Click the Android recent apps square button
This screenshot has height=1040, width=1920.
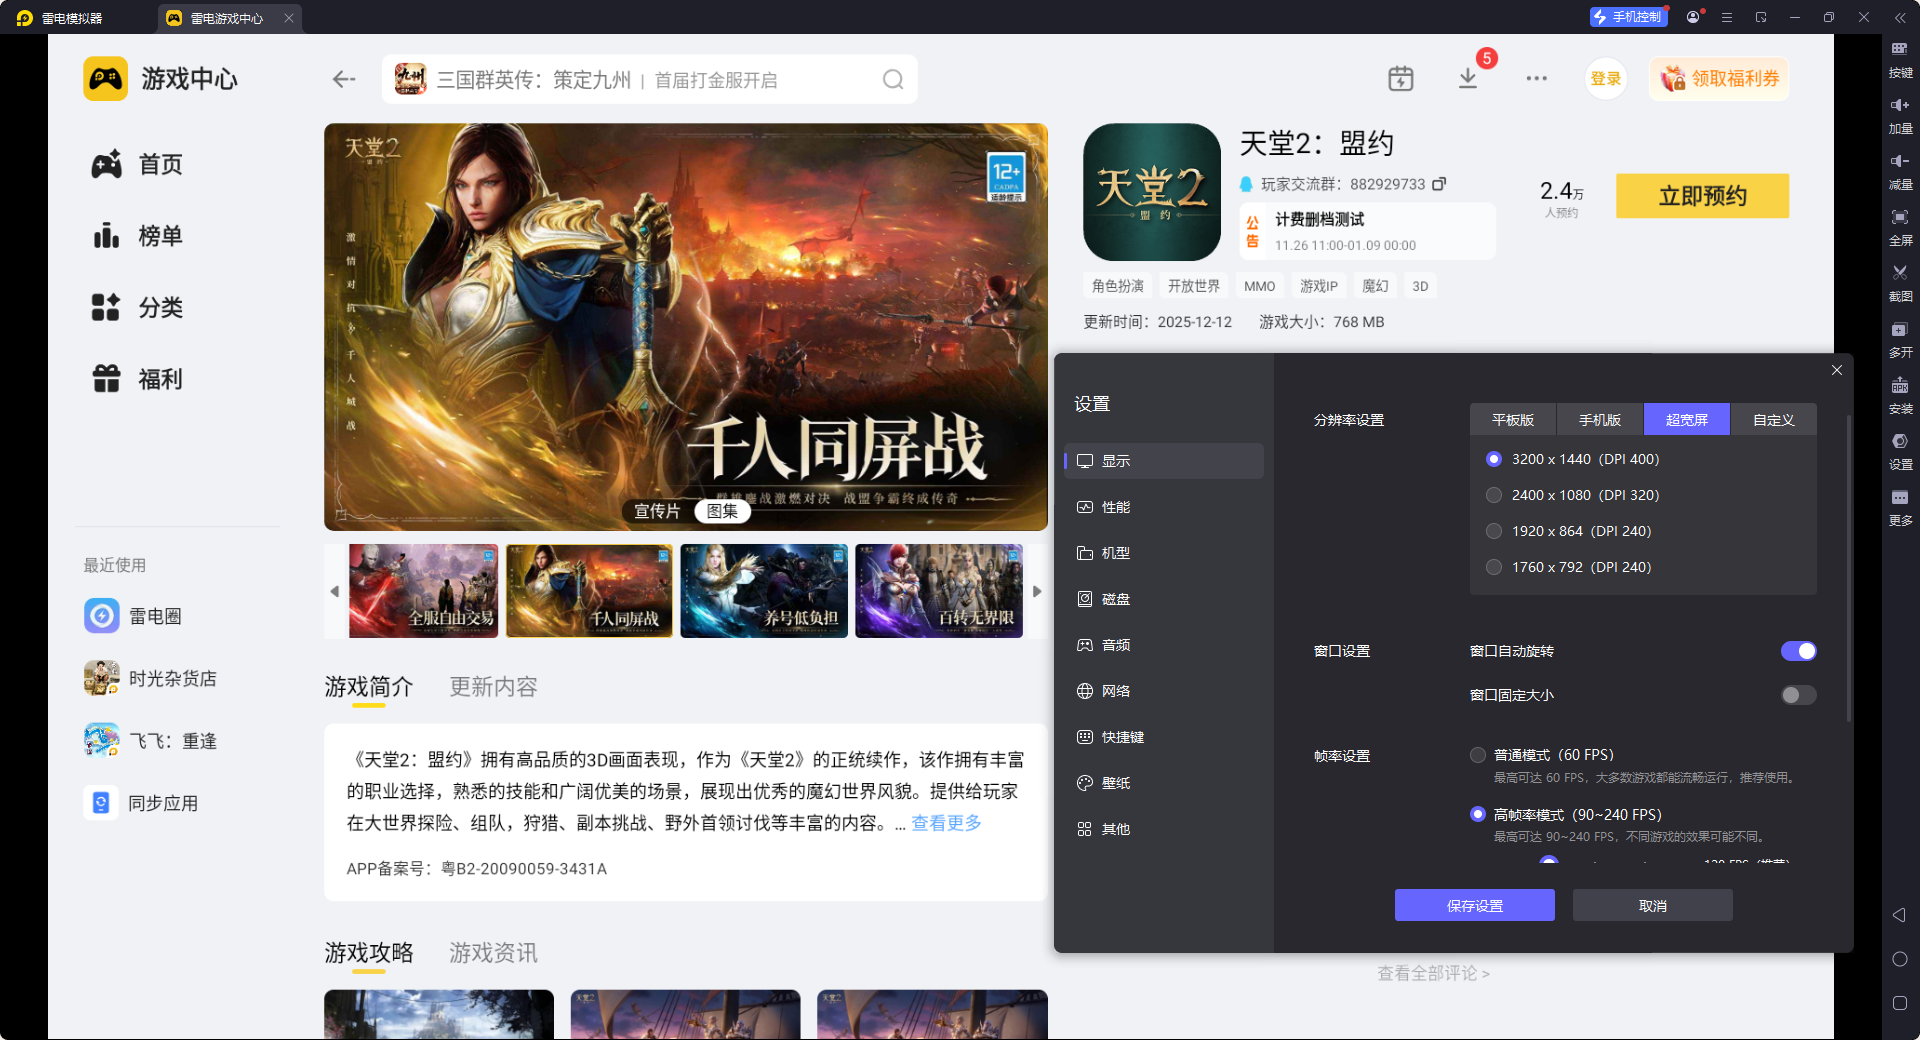(x=1899, y=1003)
